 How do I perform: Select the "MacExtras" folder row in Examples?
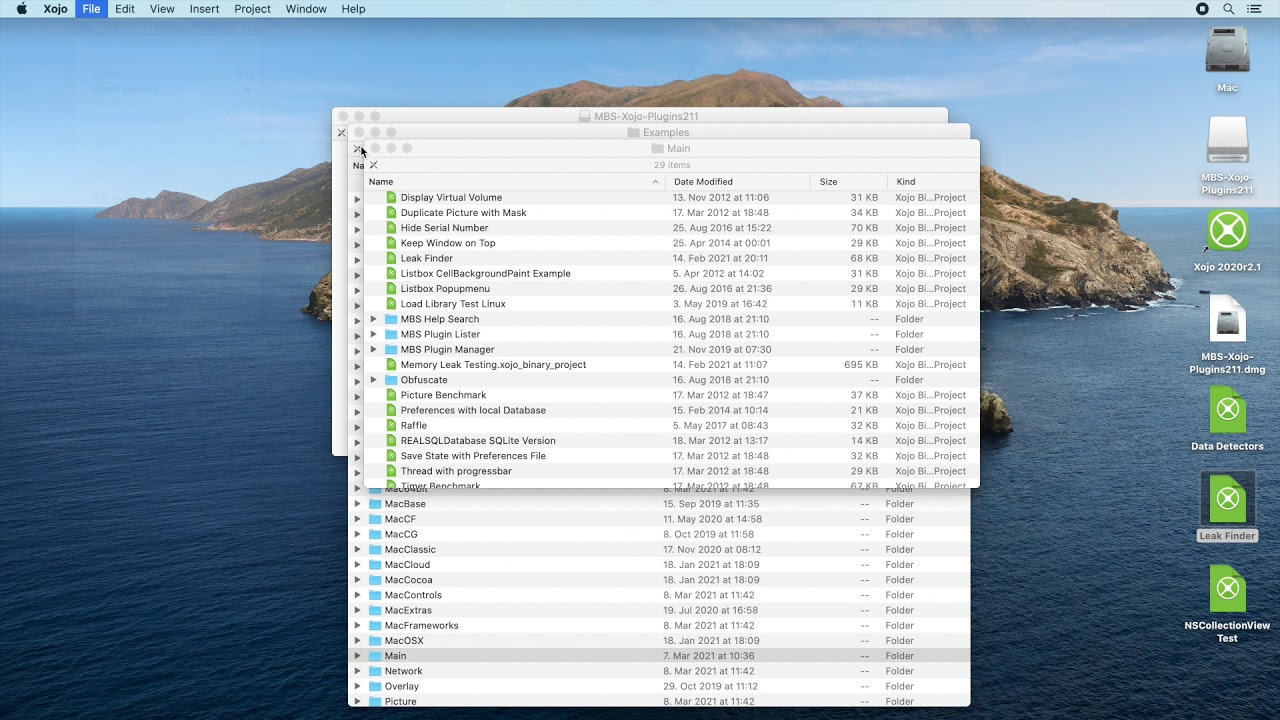pos(659,610)
